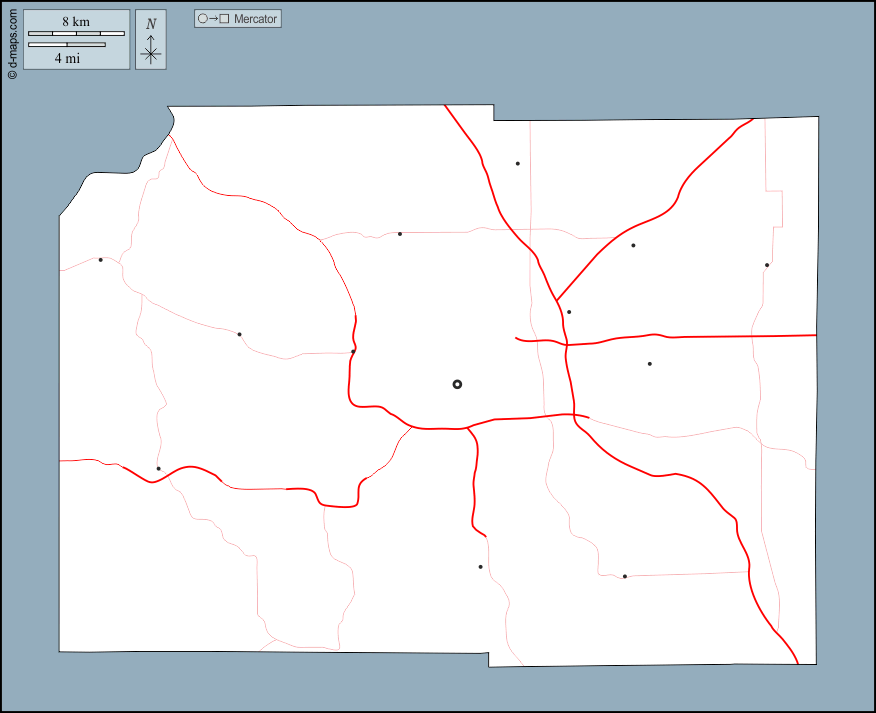Click the "8 km" scale text
The height and width of the screenshot is (713, 876).
[76, 22]
